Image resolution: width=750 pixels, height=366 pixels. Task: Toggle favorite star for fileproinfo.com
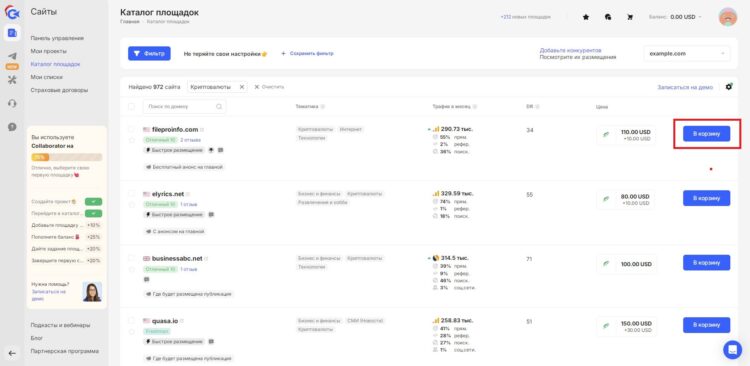tap(131, 140)
